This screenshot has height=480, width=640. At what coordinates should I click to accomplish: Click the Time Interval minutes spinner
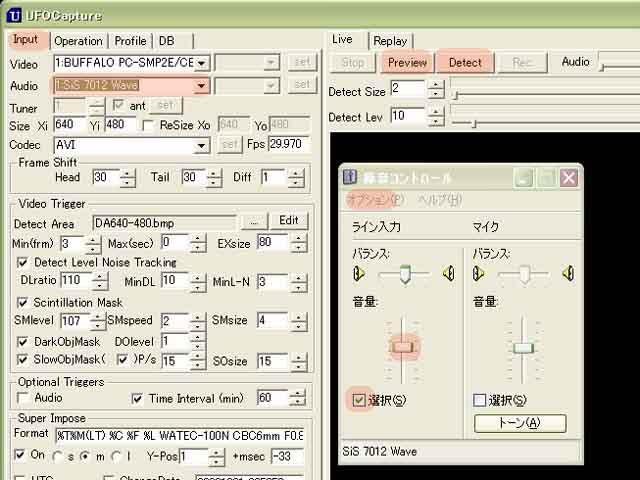point(298,398)
